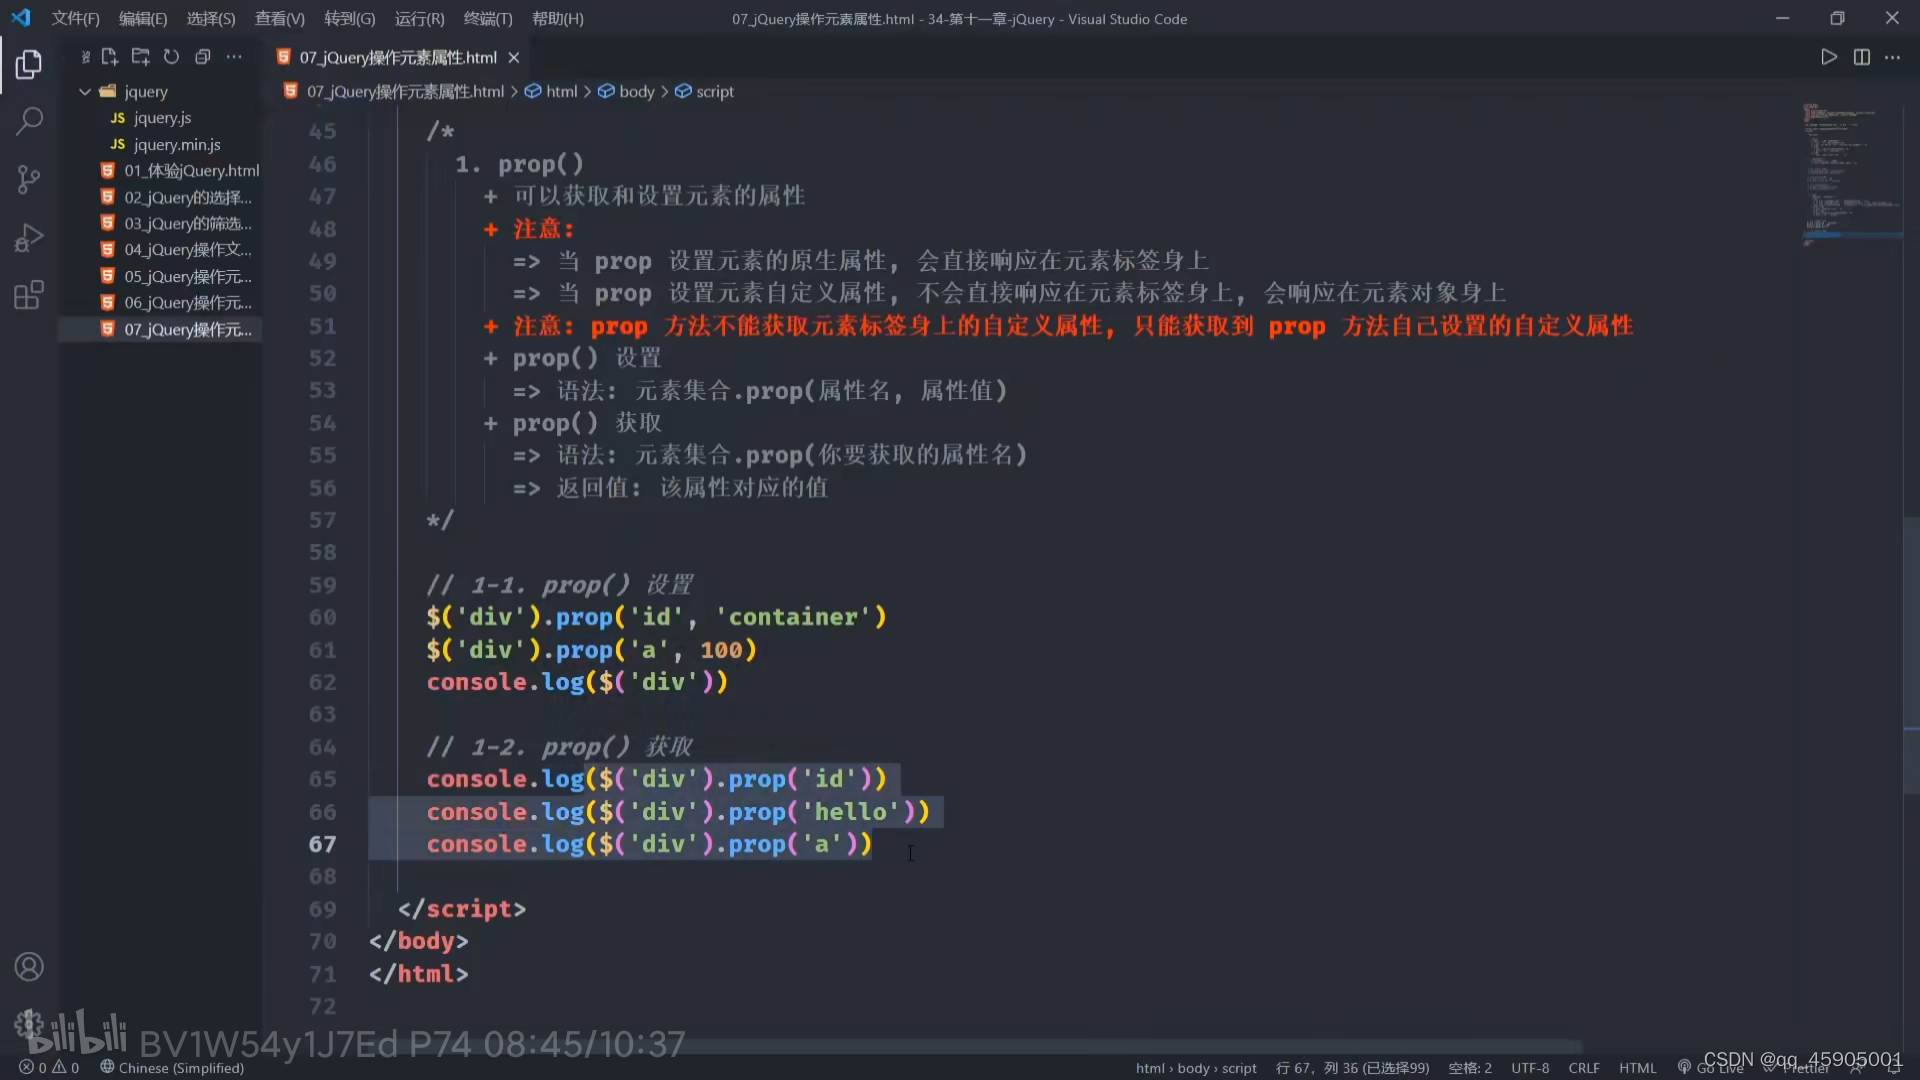Click the CRLF end-of-line status item
This screenshot has height=1080, width=1920.
[1583, 1068]
